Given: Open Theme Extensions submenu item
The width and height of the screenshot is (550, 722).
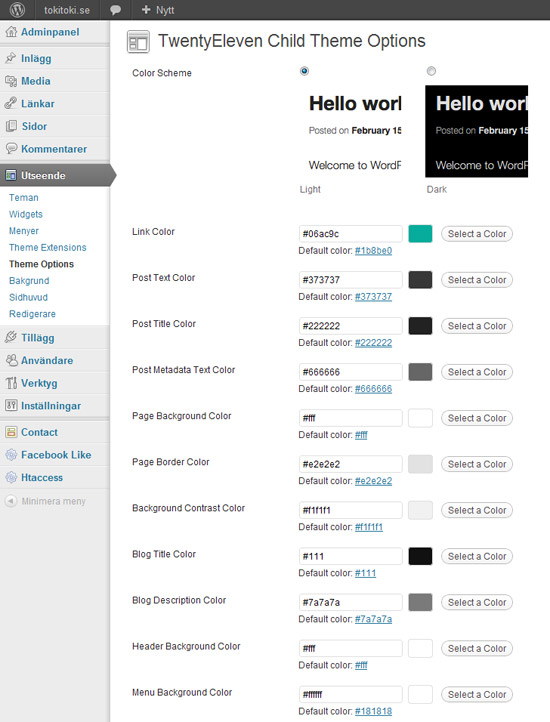Looking at the screenshot, I should tap(47, 247).
